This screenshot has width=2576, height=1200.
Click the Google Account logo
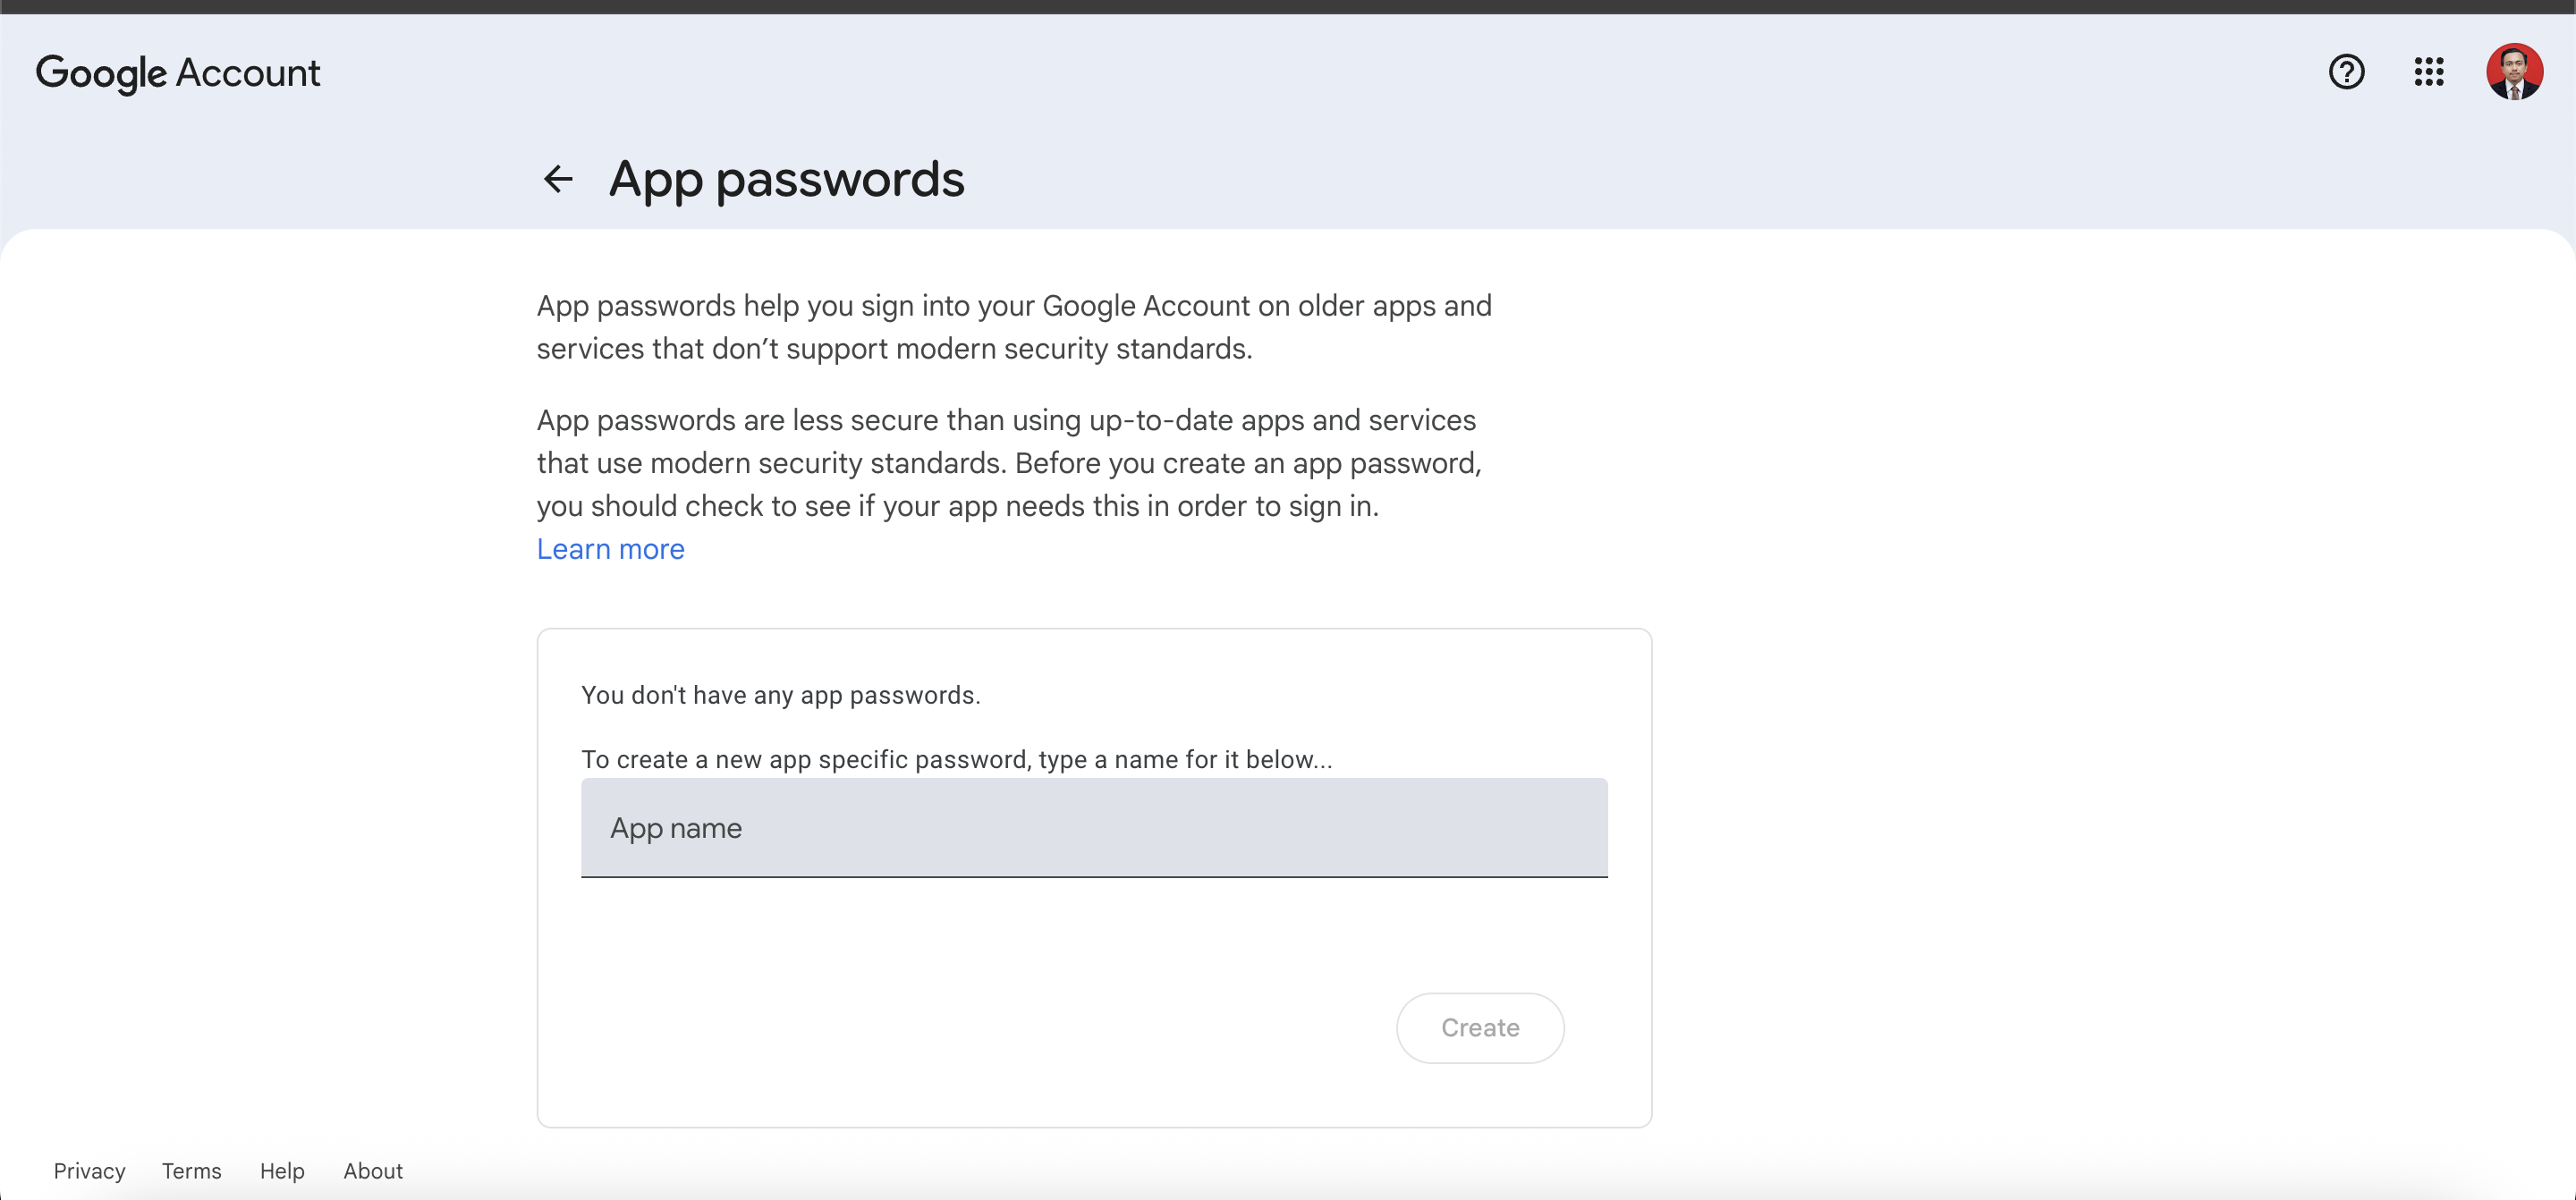[x=178, y=73]
